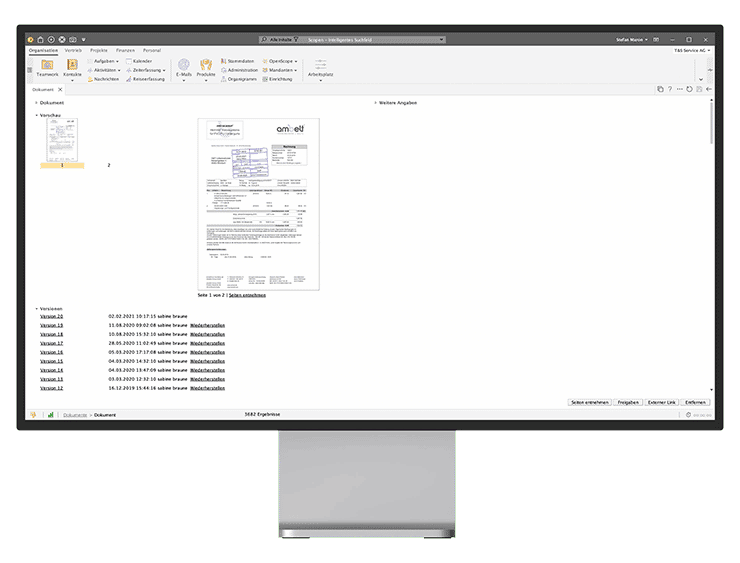Open the Stefan user account dropdown
The height and width of the screenshot is (563, 740).
tap(631, 40)
